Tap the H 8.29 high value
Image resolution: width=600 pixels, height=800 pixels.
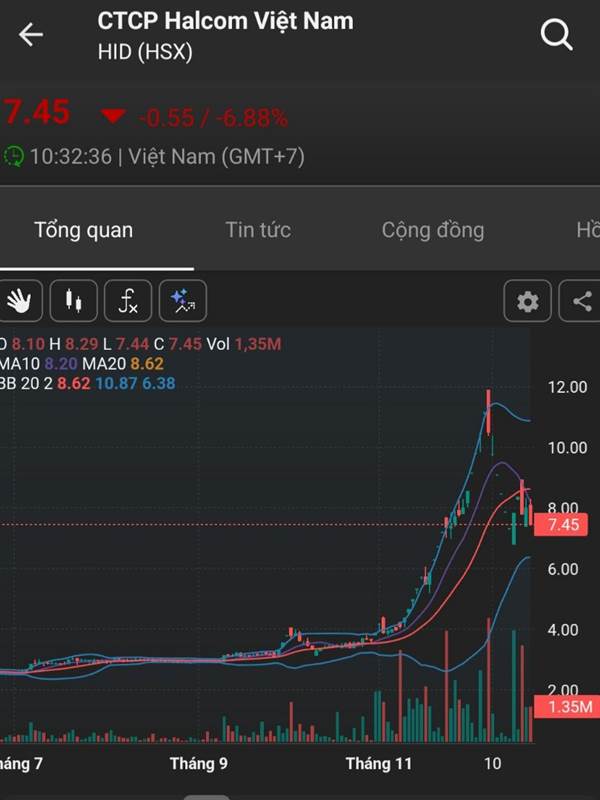point(73,344)
